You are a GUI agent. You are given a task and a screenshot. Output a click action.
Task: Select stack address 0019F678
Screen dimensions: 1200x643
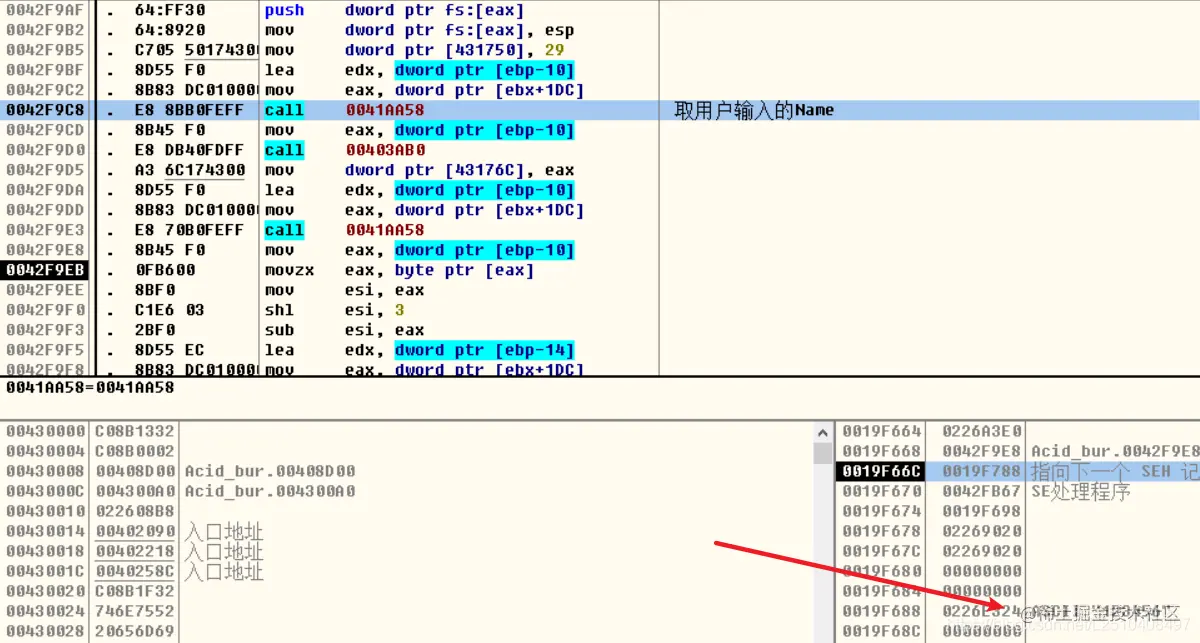(882, 531)
